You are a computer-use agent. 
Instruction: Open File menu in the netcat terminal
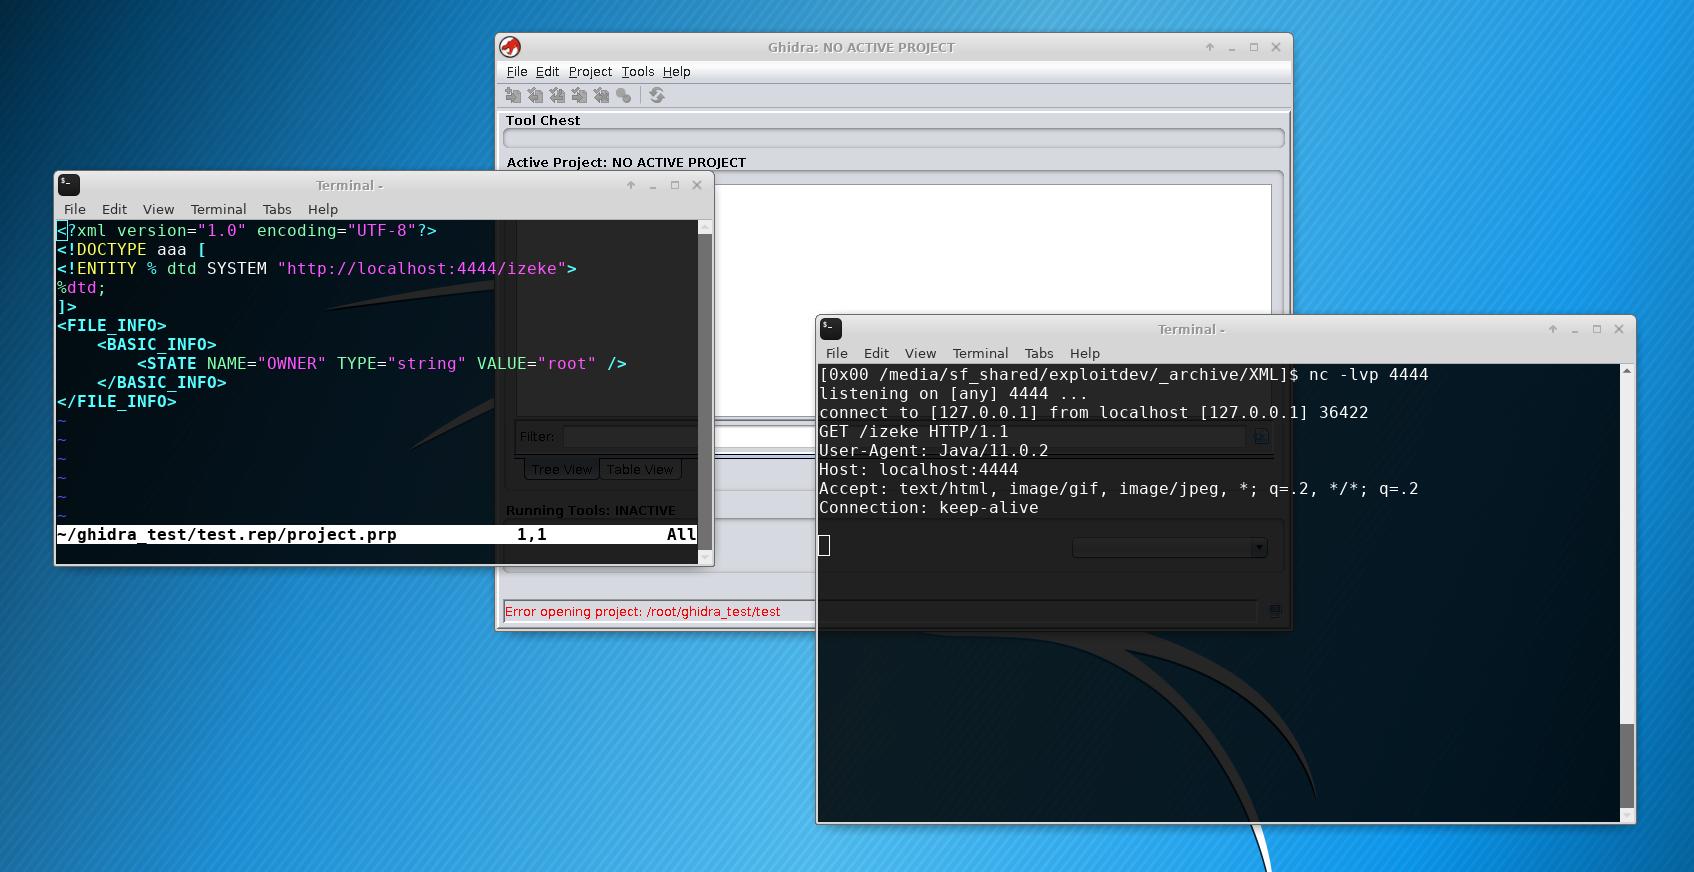pyautogui.click(x=837, y=353)
